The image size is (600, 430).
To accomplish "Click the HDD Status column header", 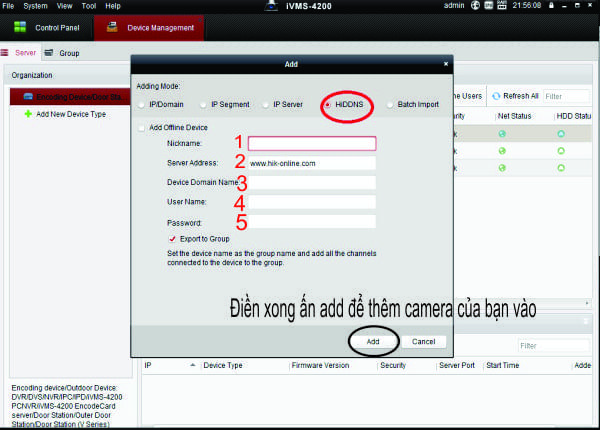I will (574, 116).
